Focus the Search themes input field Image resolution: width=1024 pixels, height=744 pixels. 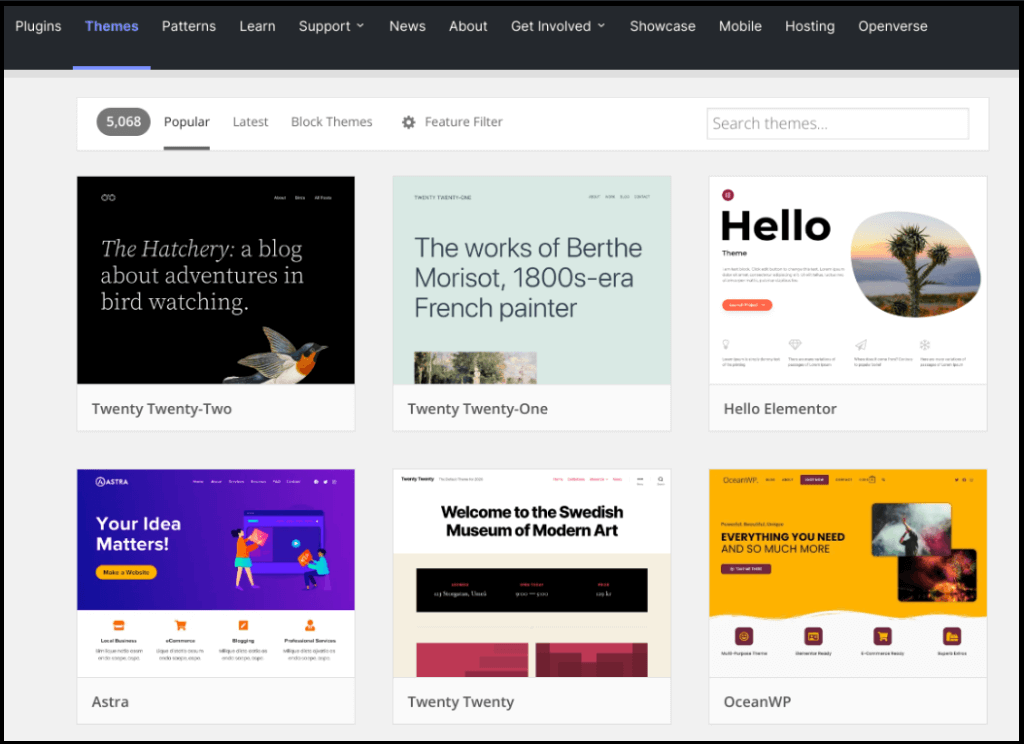click(x=838, y=123)
